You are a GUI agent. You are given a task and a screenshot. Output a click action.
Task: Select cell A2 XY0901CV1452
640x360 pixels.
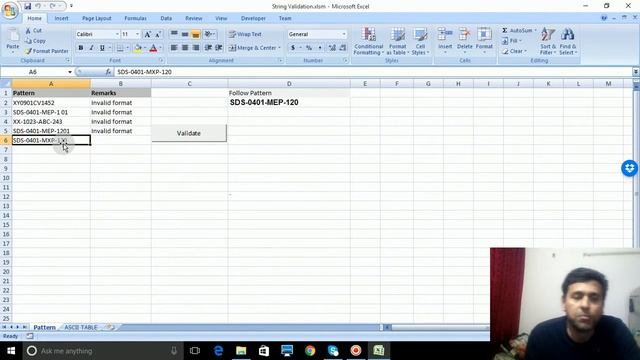pos(51,103)
